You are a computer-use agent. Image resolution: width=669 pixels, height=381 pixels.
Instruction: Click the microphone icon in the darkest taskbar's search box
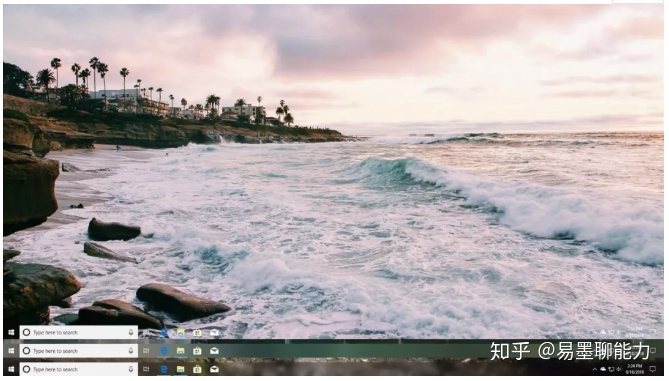pyautogui.click(x=131, y=369)
